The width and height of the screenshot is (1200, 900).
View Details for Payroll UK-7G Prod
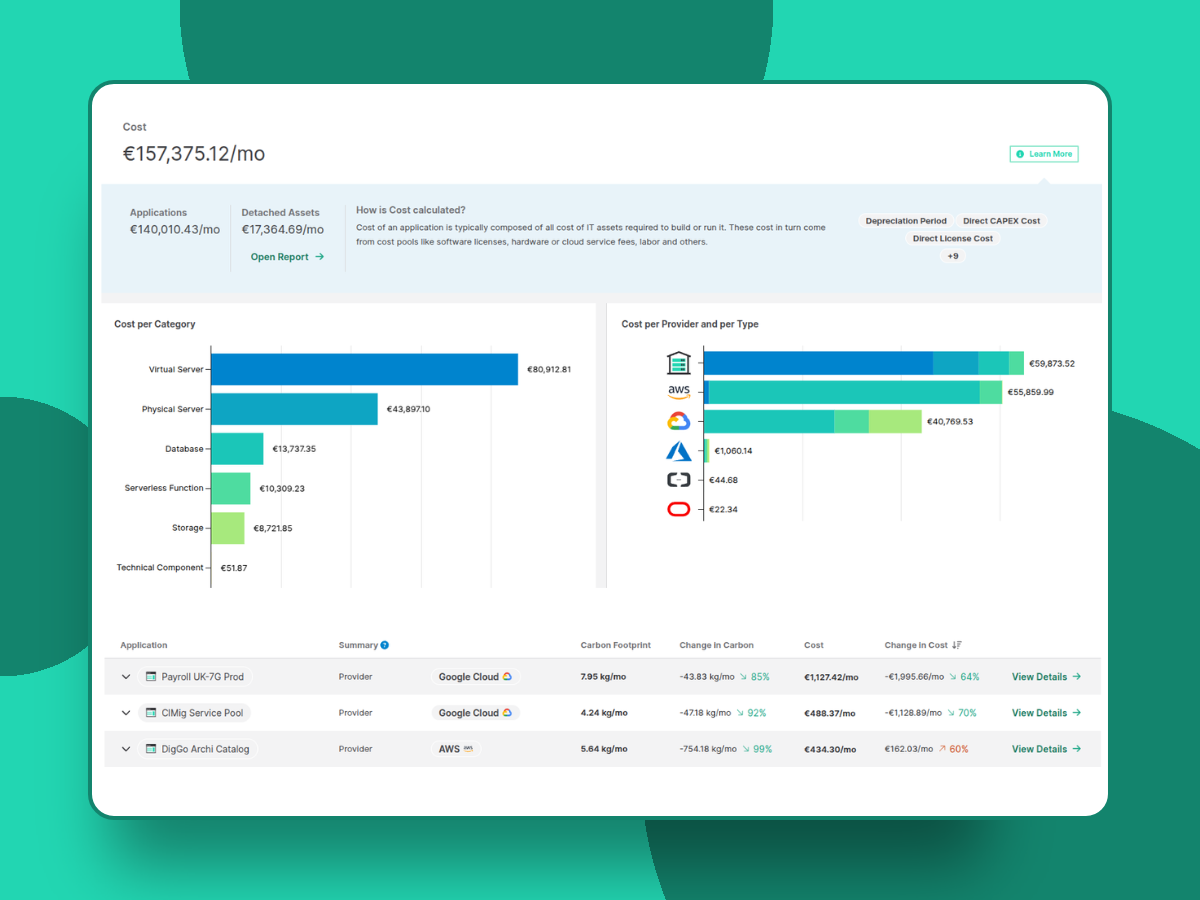click(x=1046, y=677)
